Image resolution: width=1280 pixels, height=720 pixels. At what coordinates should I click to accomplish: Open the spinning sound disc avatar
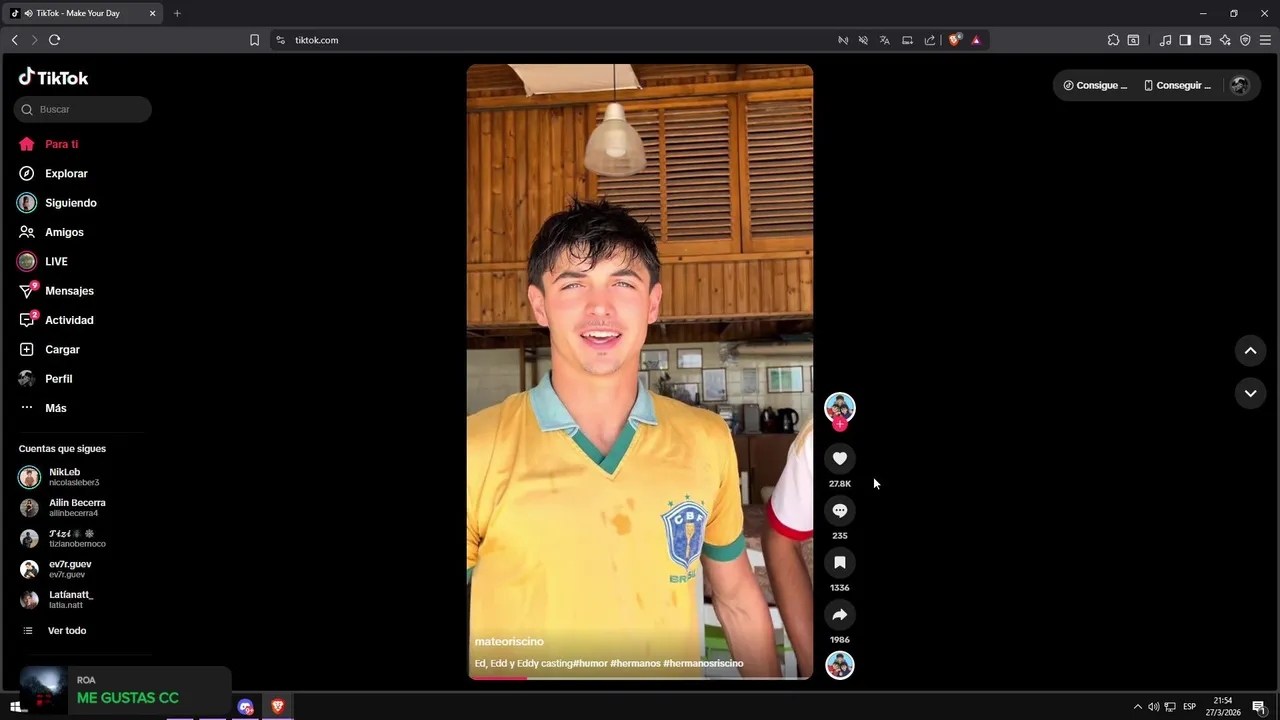pyautogui.click(x=840, y=665)
